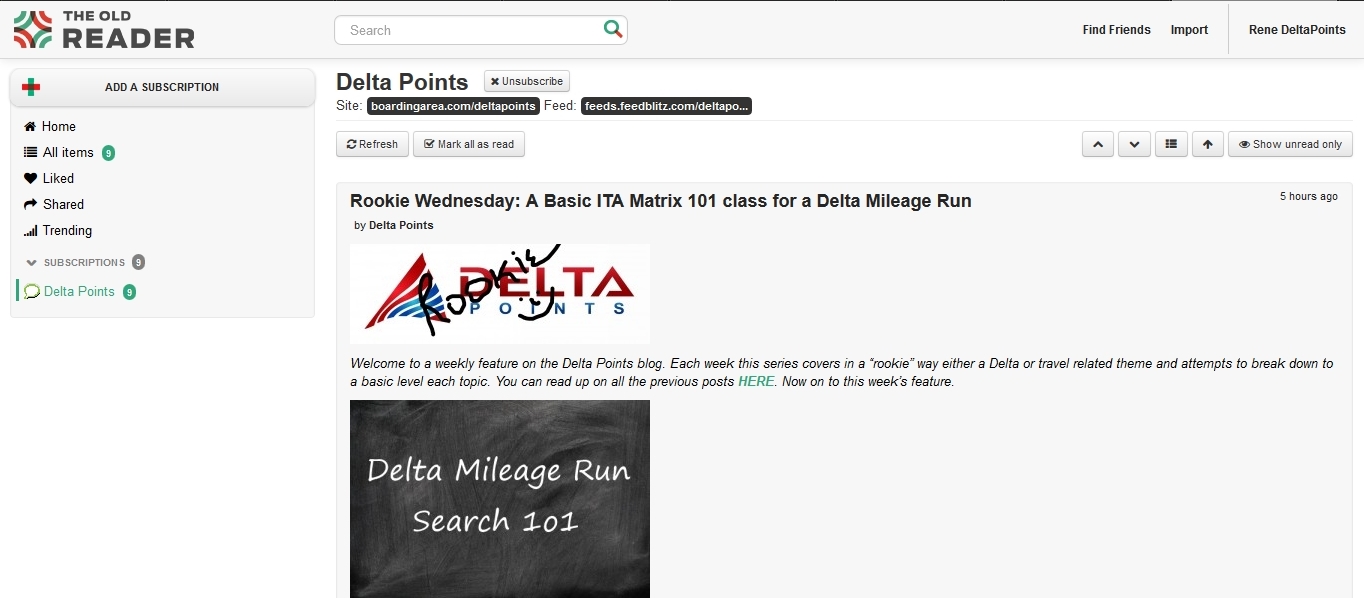Open Import in top bar
Screen dimensions: 1364x598
[1189, 30]
